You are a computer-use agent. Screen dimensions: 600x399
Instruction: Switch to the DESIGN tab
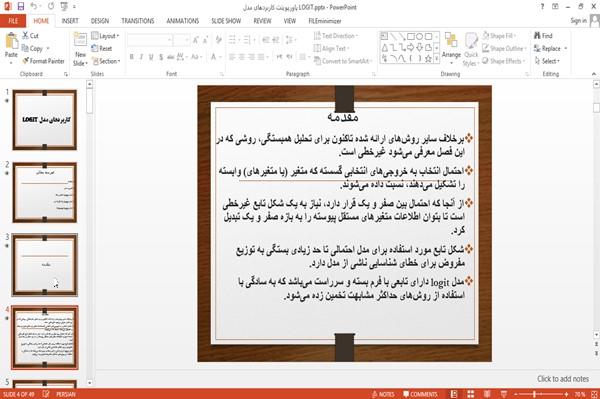pyautogui.click(x=100, y=21)
